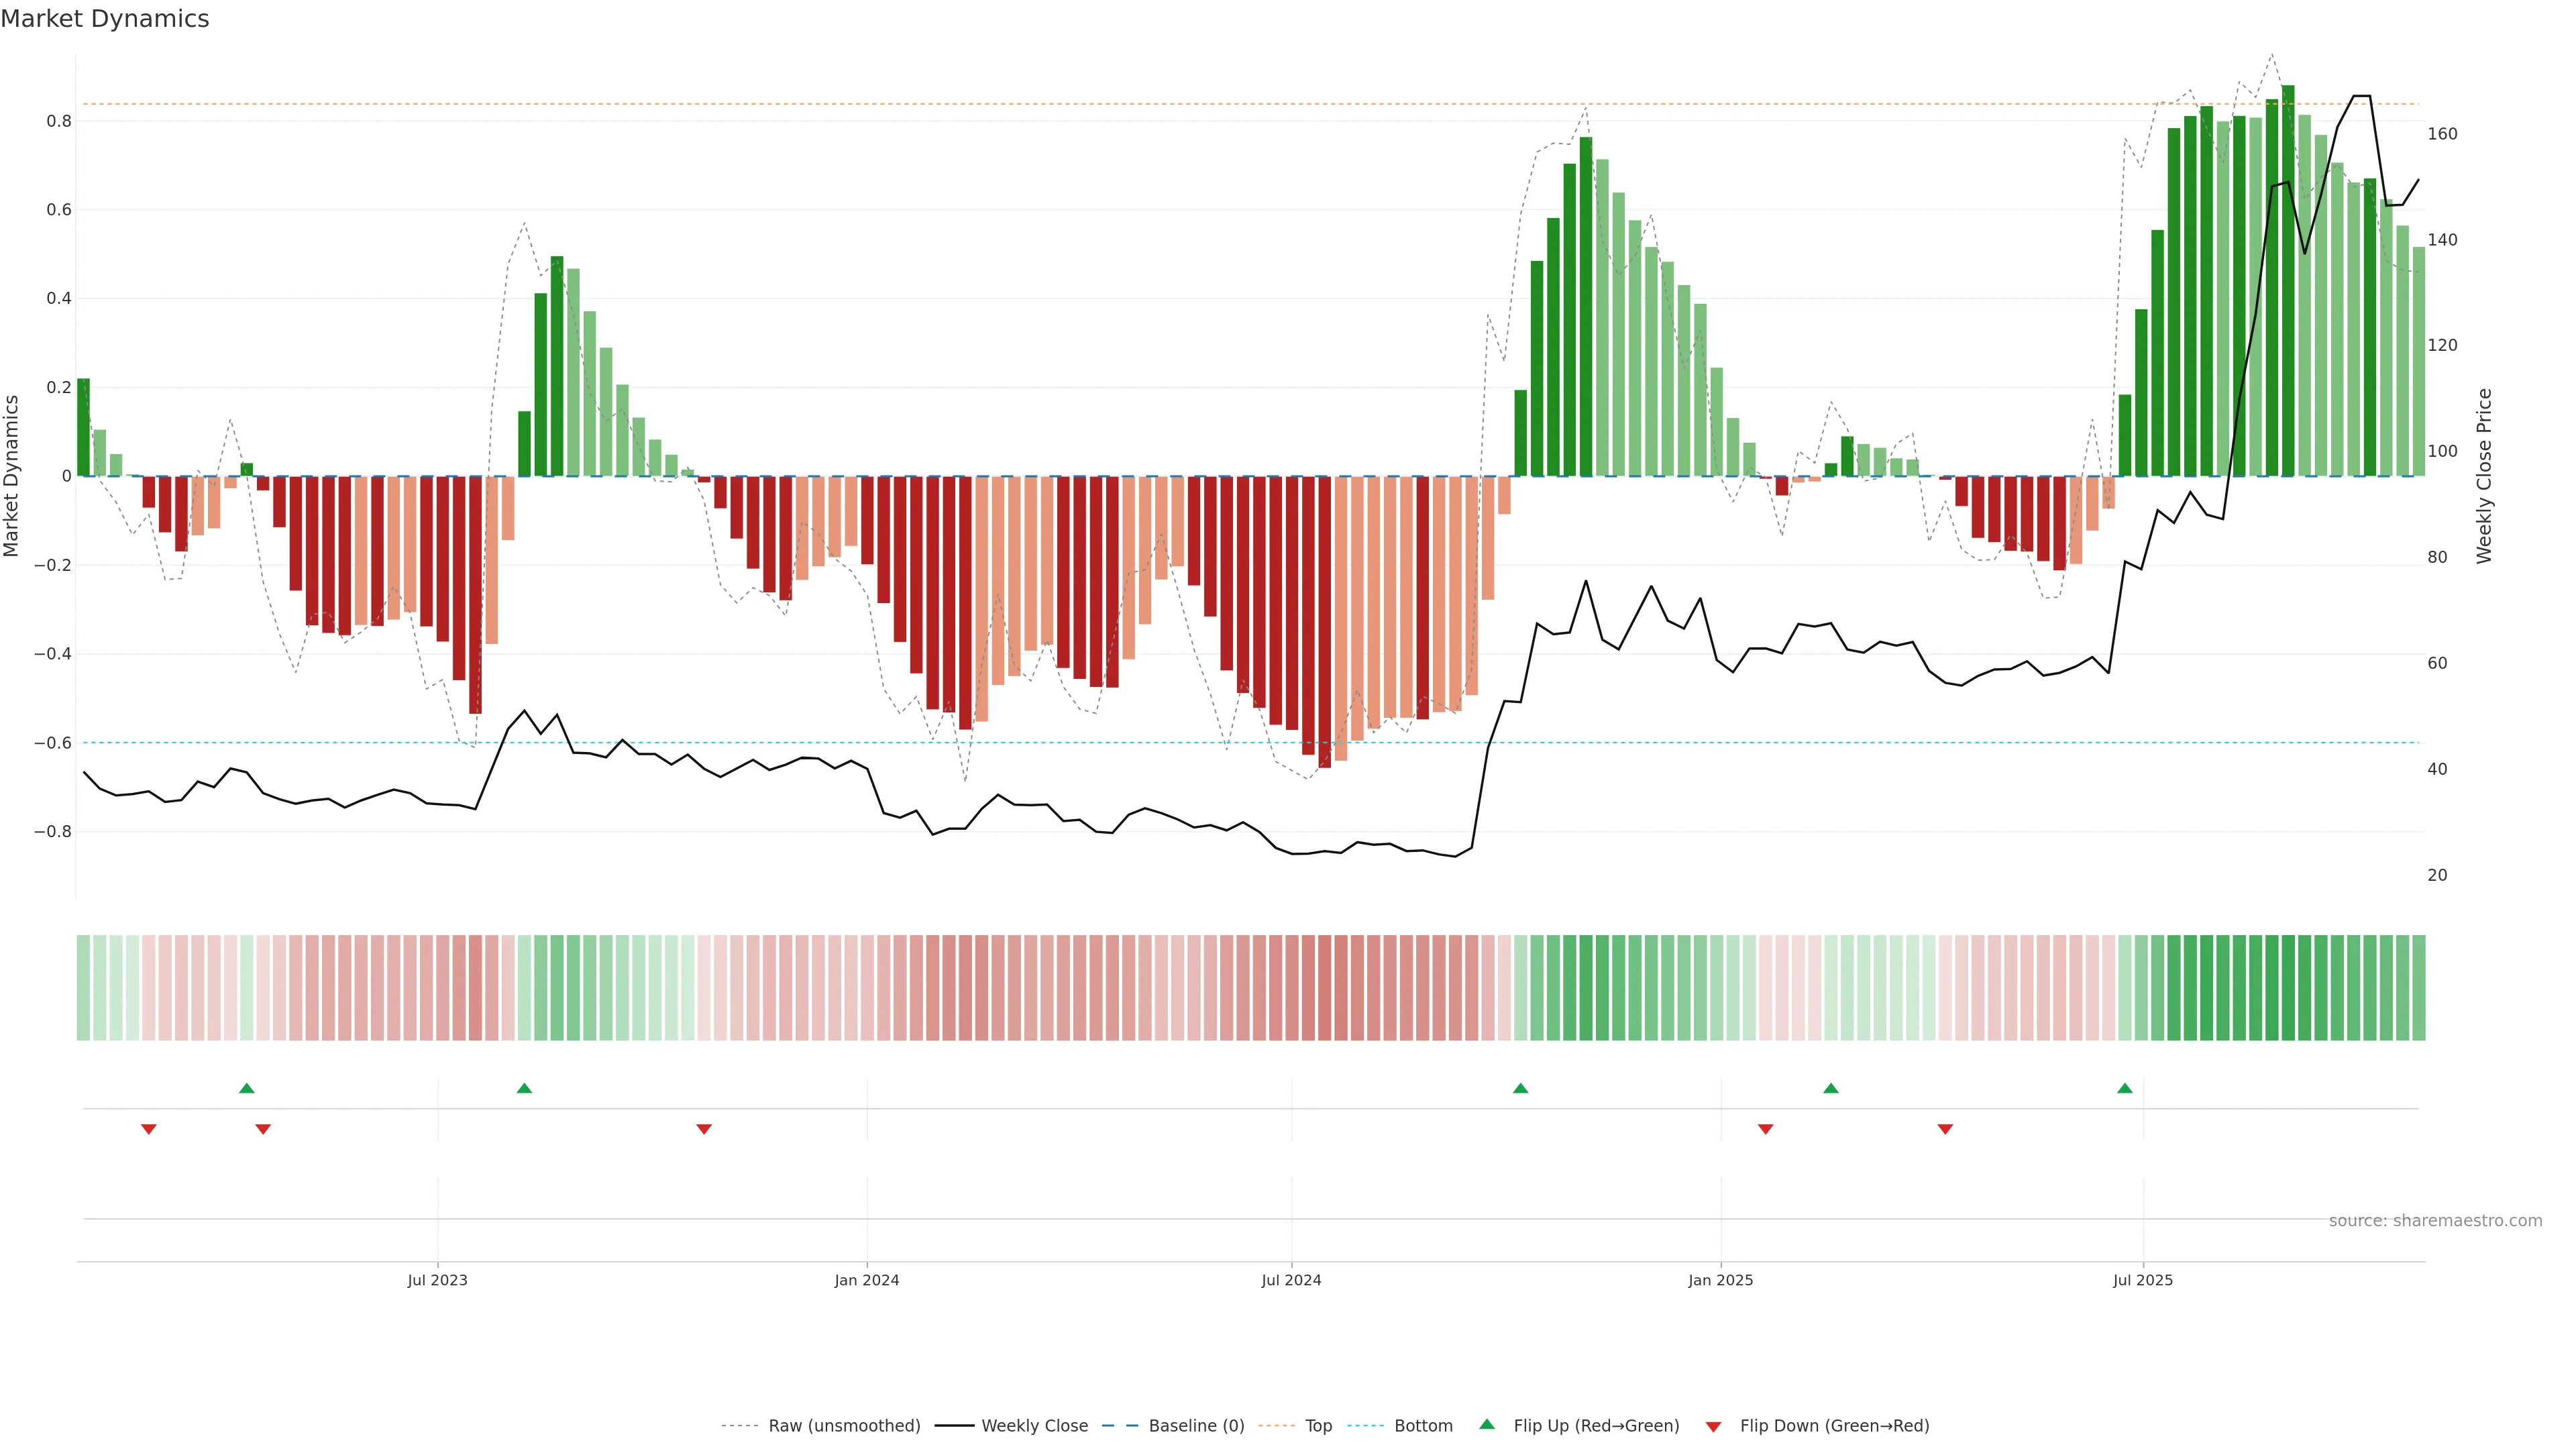Click Flip Up green triangle legend icon
This screenshot has height=1449, width=2576.
(1487, 1424)
